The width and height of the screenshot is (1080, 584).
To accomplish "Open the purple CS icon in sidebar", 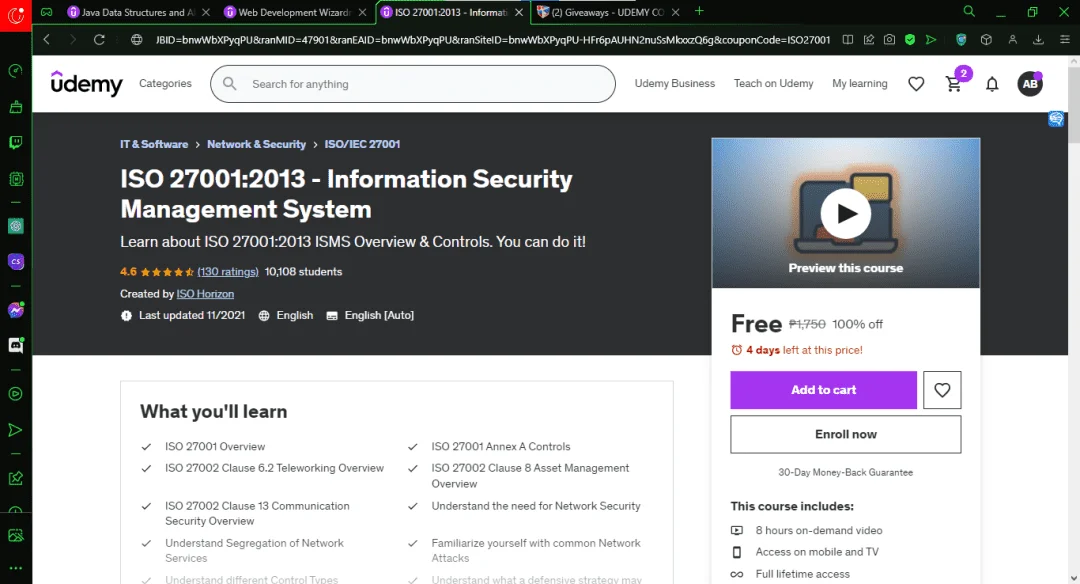I will (15, 262).
